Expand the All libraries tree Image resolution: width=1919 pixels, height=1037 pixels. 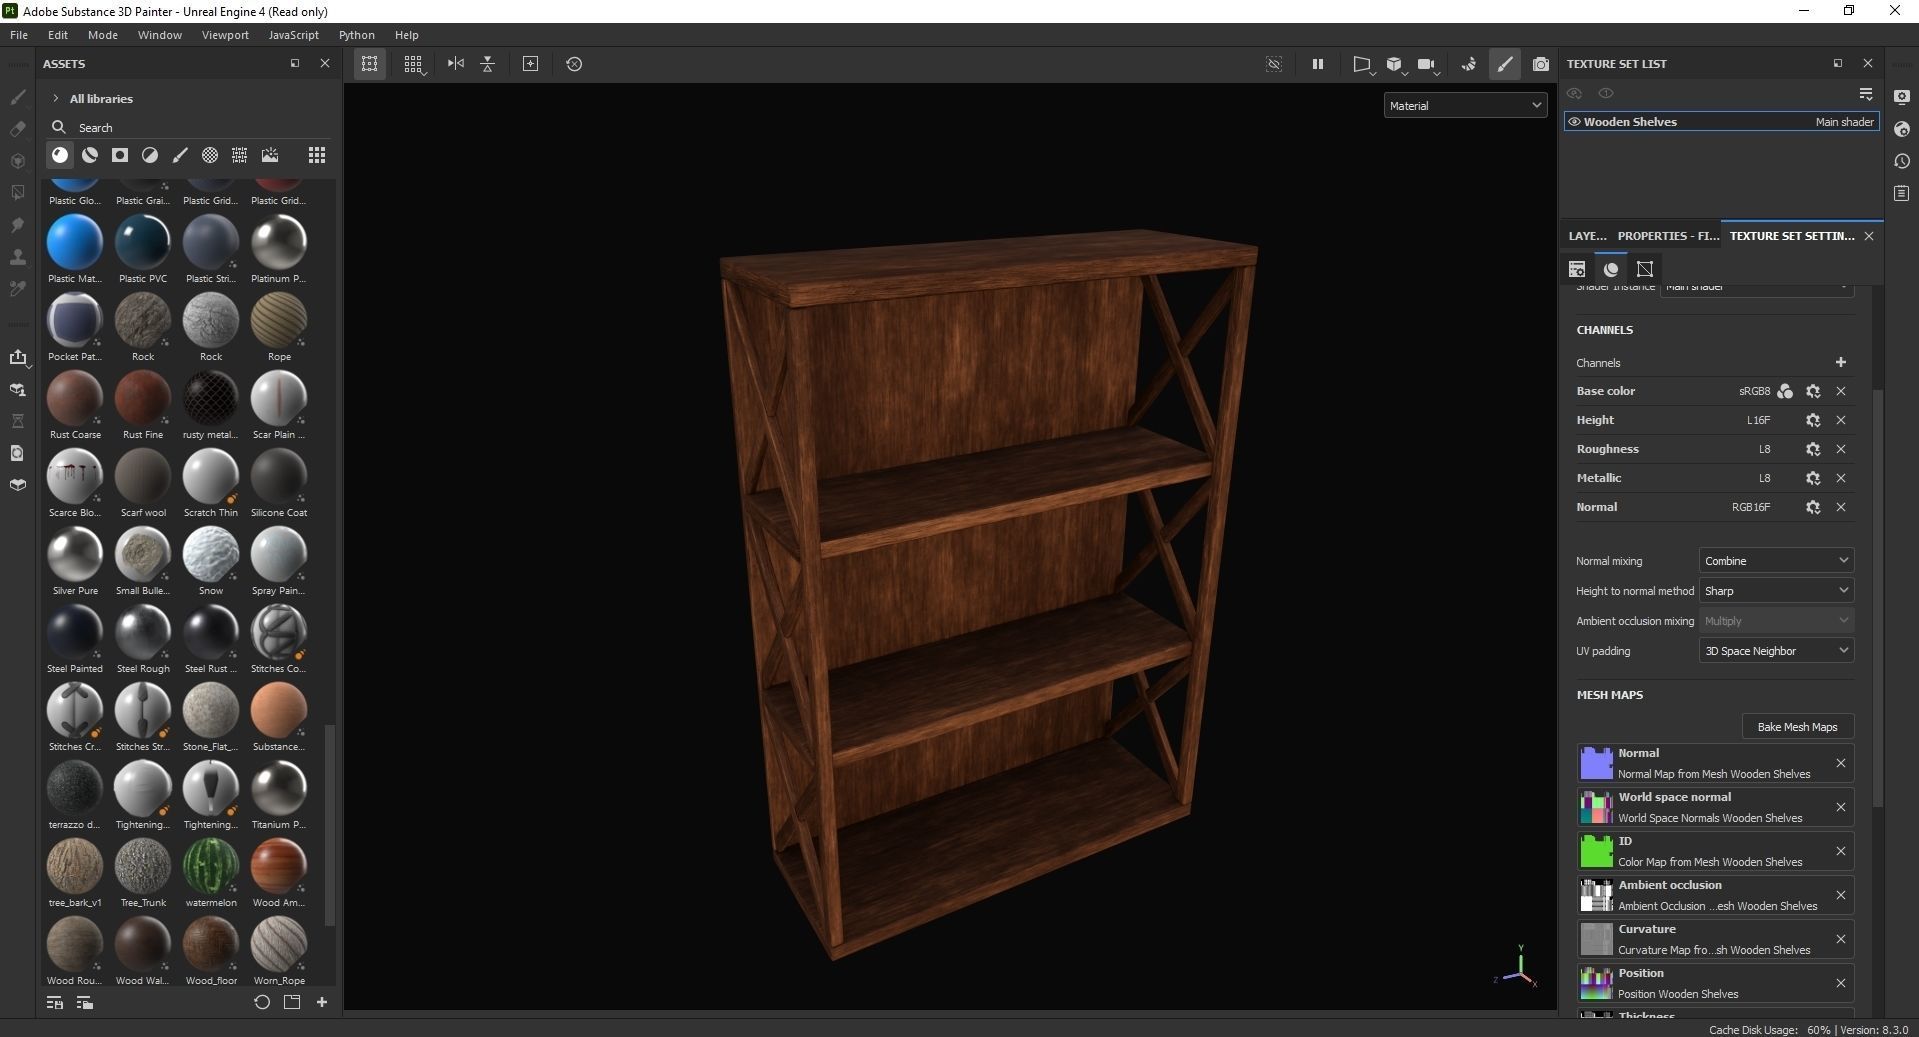pos(56,98)
